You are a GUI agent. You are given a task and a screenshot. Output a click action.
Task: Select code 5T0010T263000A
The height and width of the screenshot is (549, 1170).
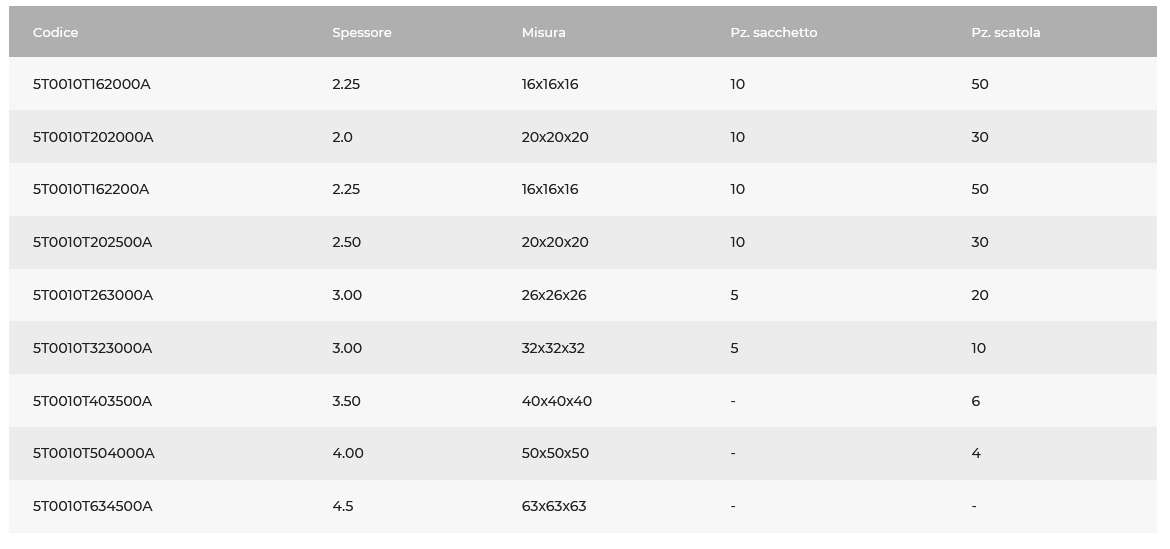(93, 295)
